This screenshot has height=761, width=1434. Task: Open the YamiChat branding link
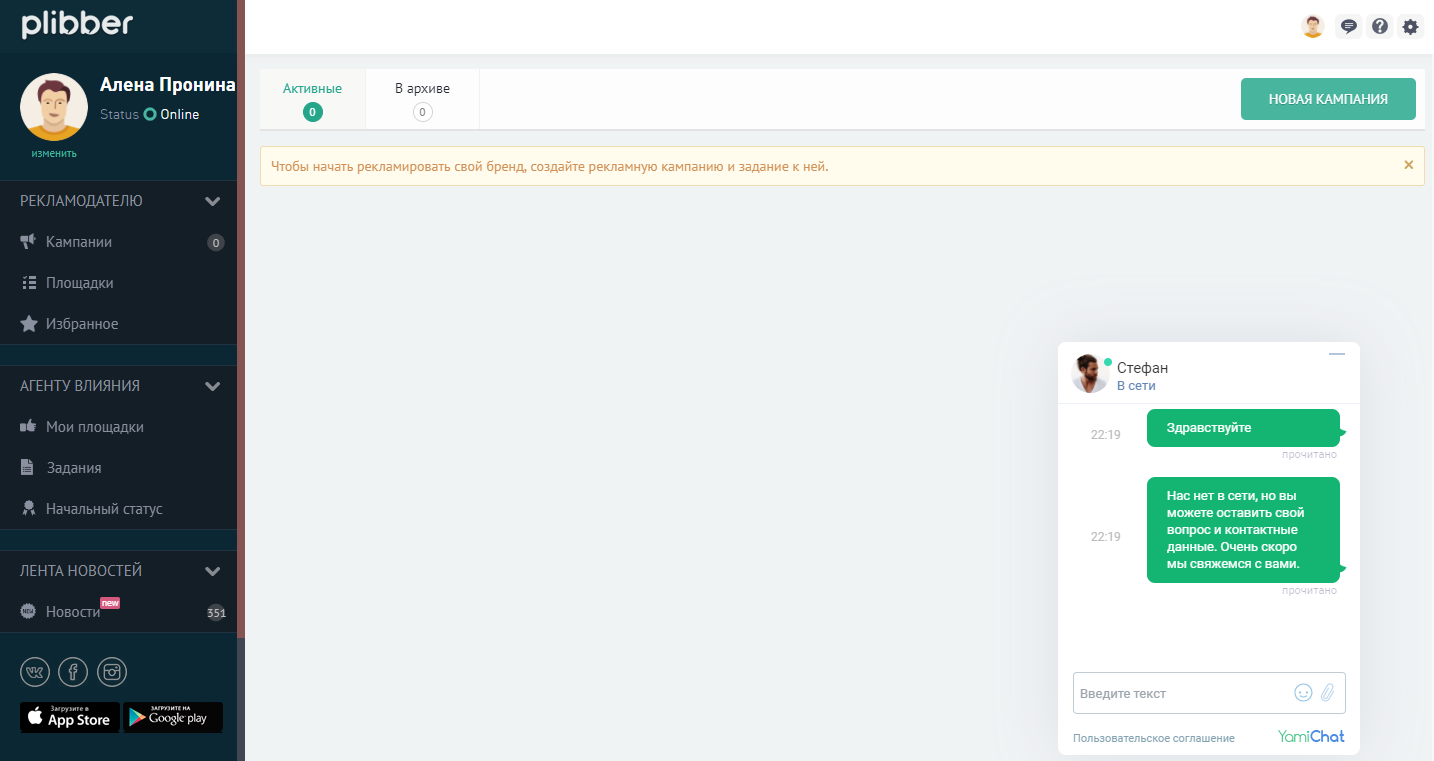tap(1311, 737)
